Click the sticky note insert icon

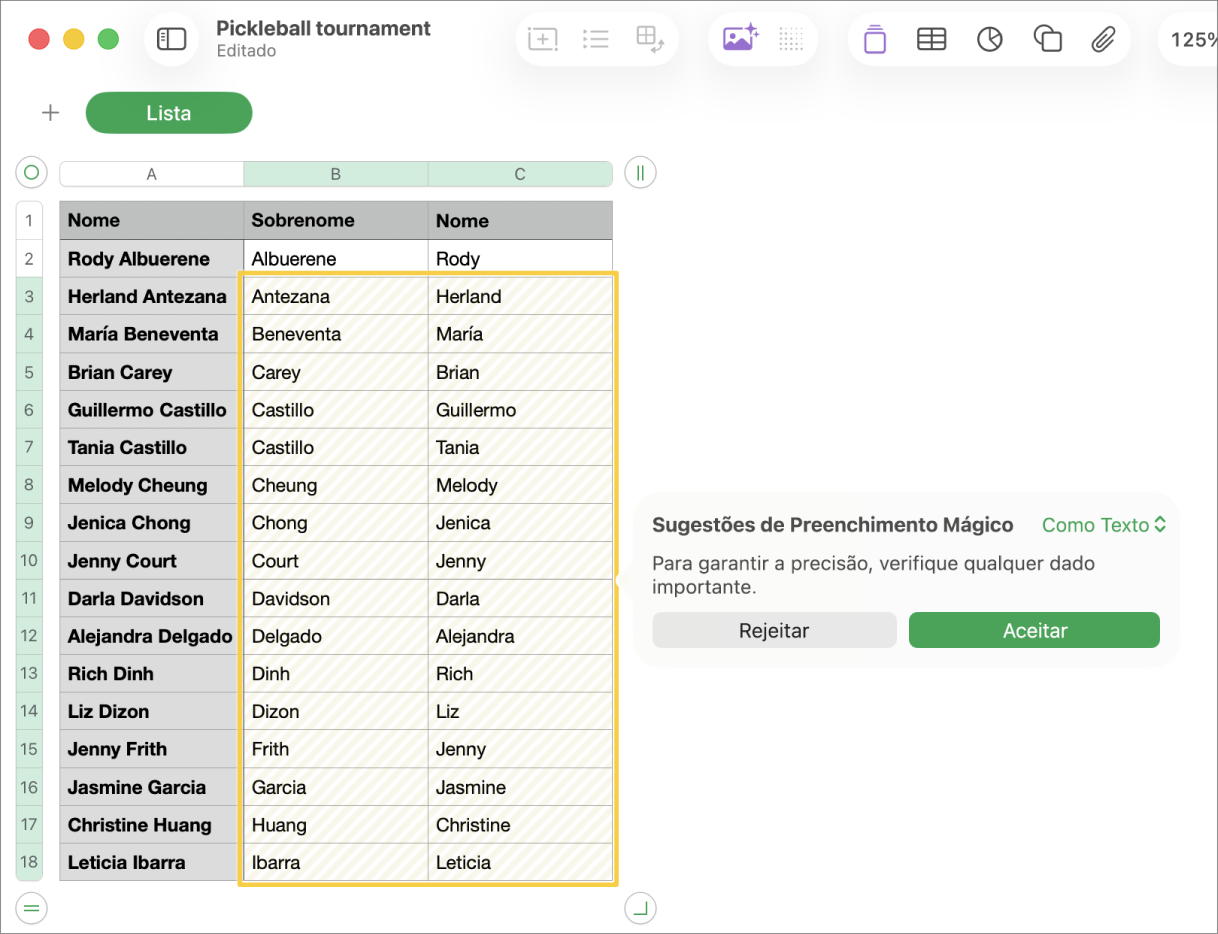click(x=874, y=39)
